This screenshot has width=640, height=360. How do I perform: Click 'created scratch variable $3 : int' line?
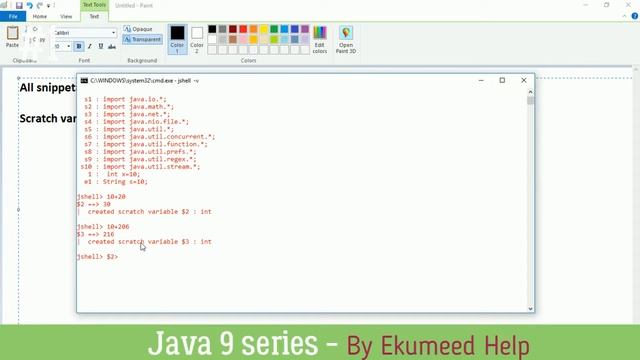pos(149,242)
